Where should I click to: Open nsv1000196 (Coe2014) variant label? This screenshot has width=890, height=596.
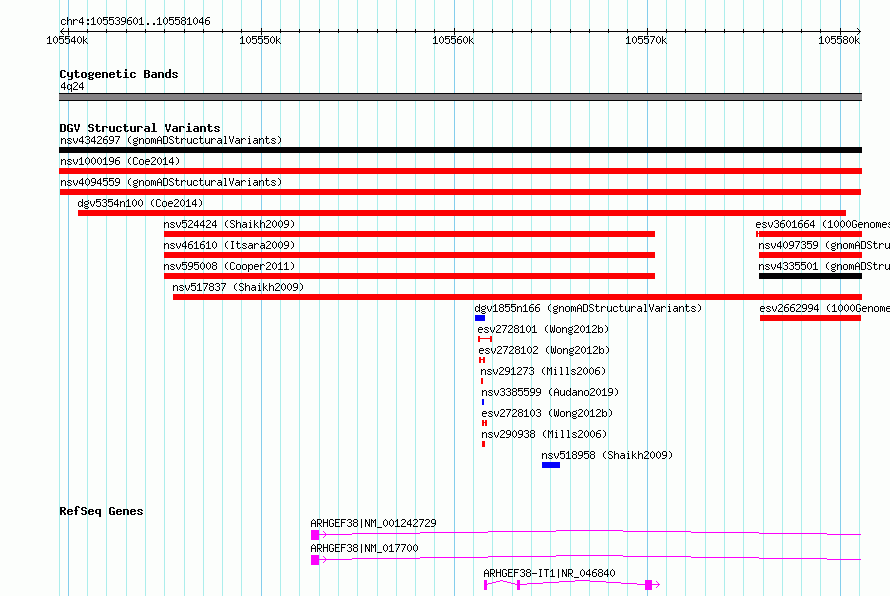pos(120,161)
